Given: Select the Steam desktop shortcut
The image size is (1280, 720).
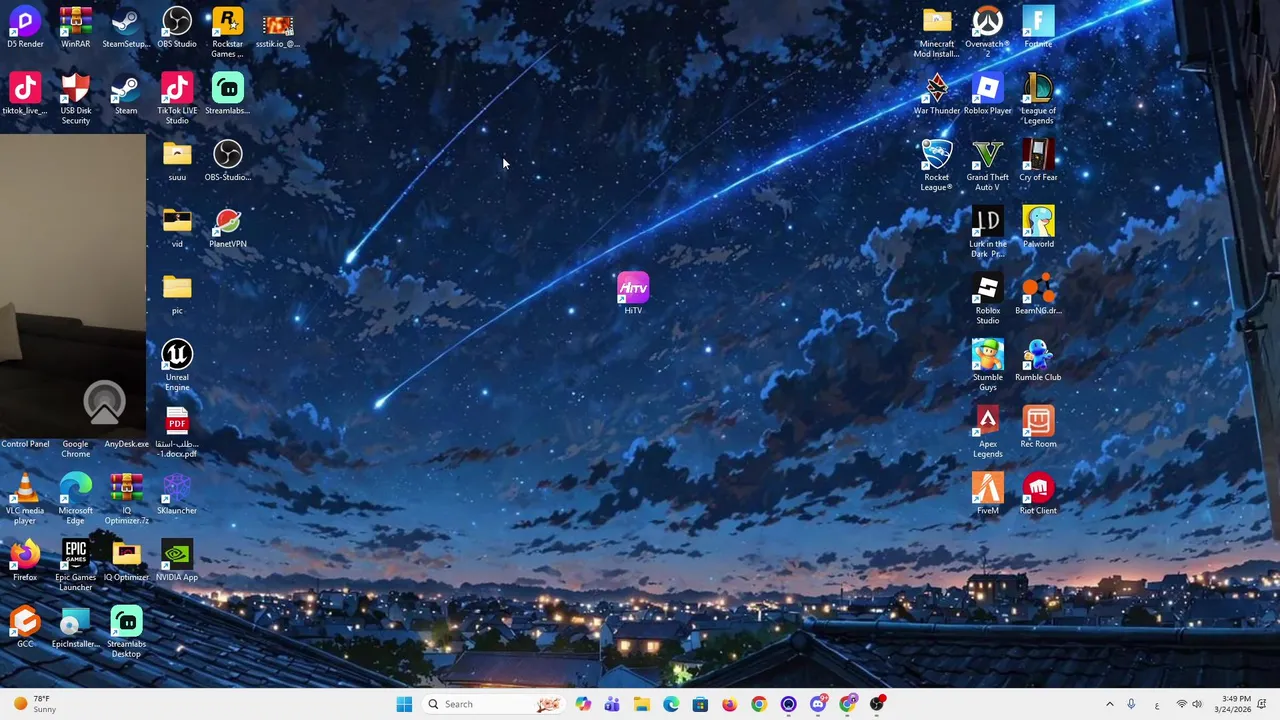Looking at the screenshot, I should click(x=126, y=95).
